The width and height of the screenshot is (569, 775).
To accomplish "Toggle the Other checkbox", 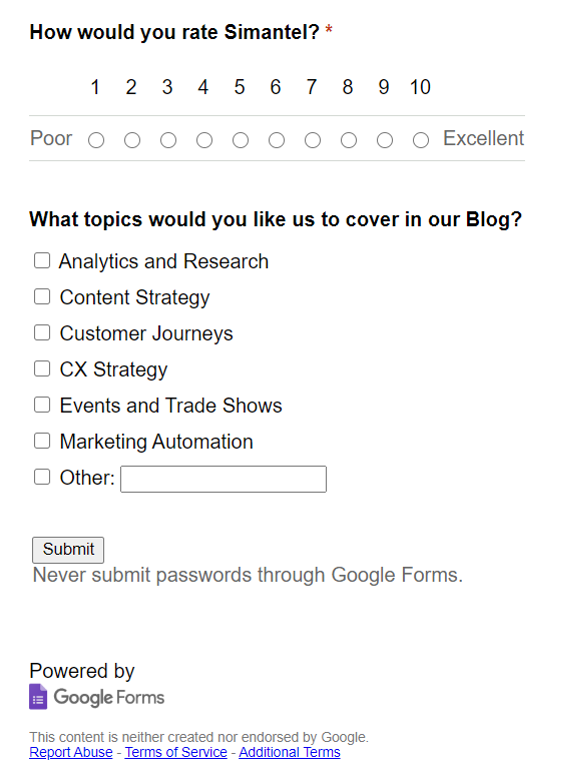I will [x=42, y=477].
